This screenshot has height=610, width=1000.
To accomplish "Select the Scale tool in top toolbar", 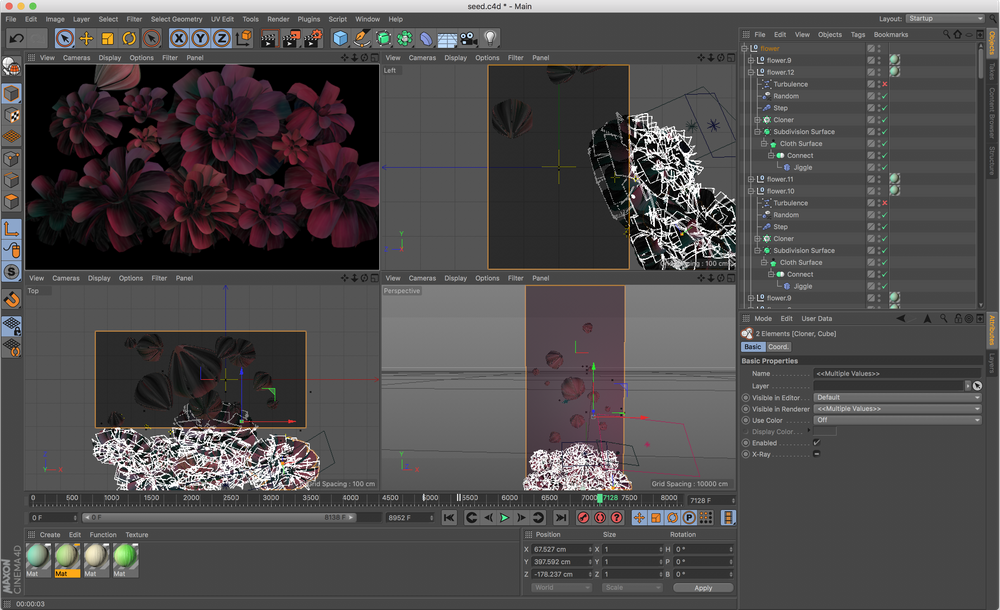I will point(108,38).
